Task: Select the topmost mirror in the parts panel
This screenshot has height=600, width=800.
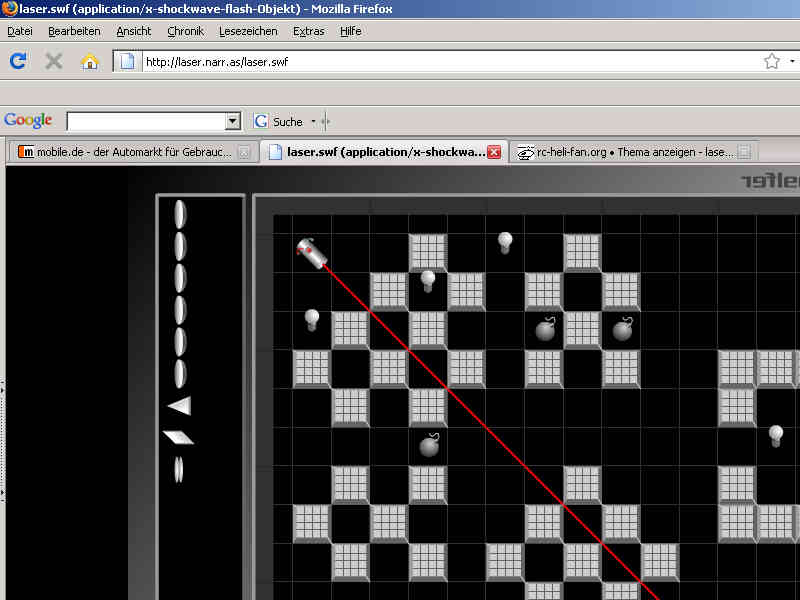Action: pos(180,215)
